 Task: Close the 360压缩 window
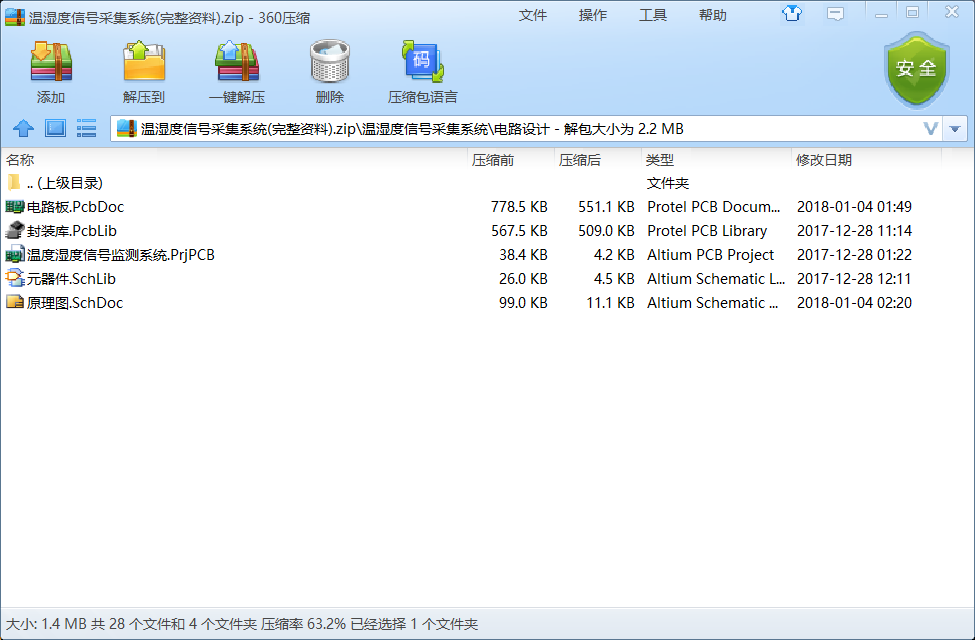click(952, 12)
